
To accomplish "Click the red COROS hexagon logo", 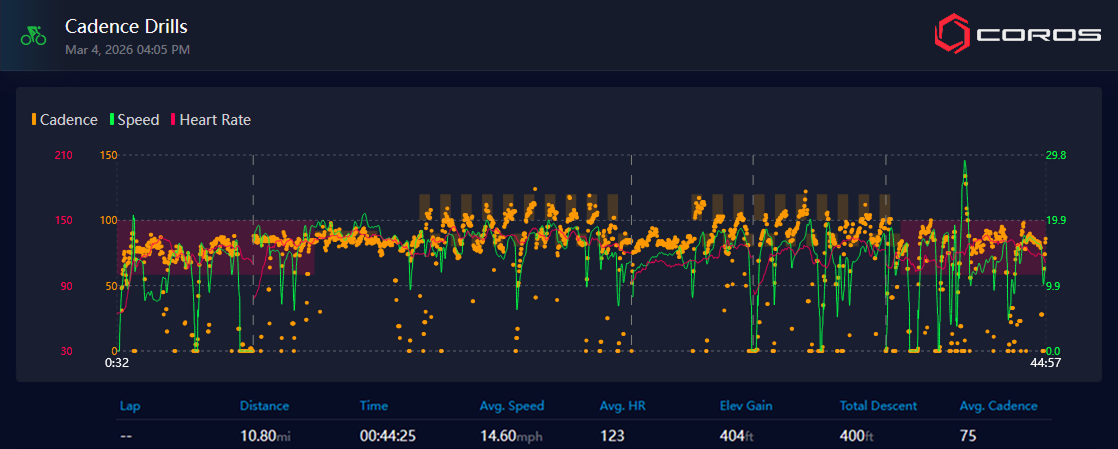I will tap(951, 35).
